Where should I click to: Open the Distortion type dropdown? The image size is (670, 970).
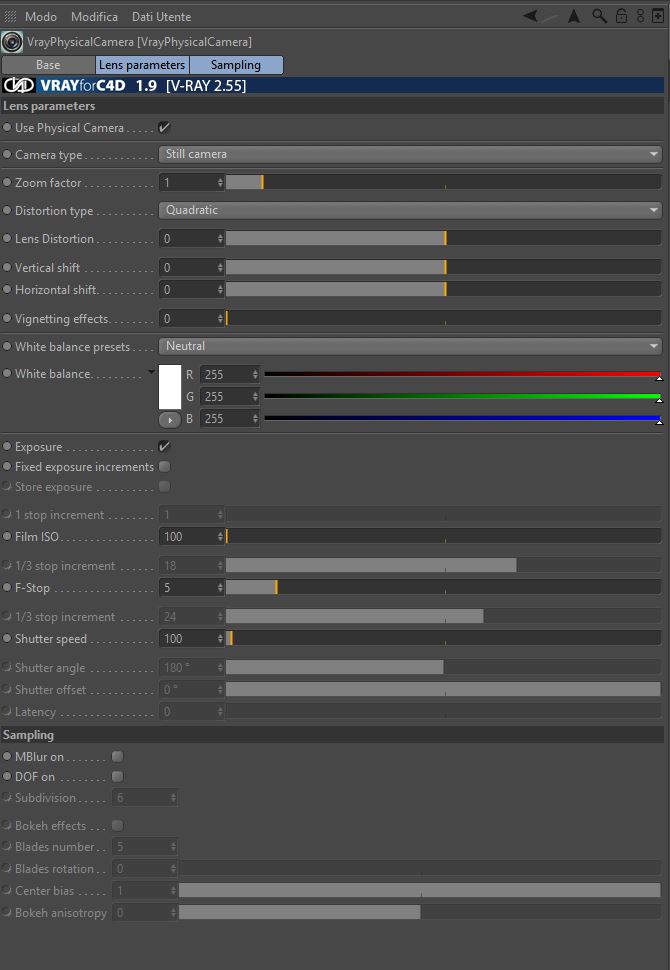[x=410, y=210]
